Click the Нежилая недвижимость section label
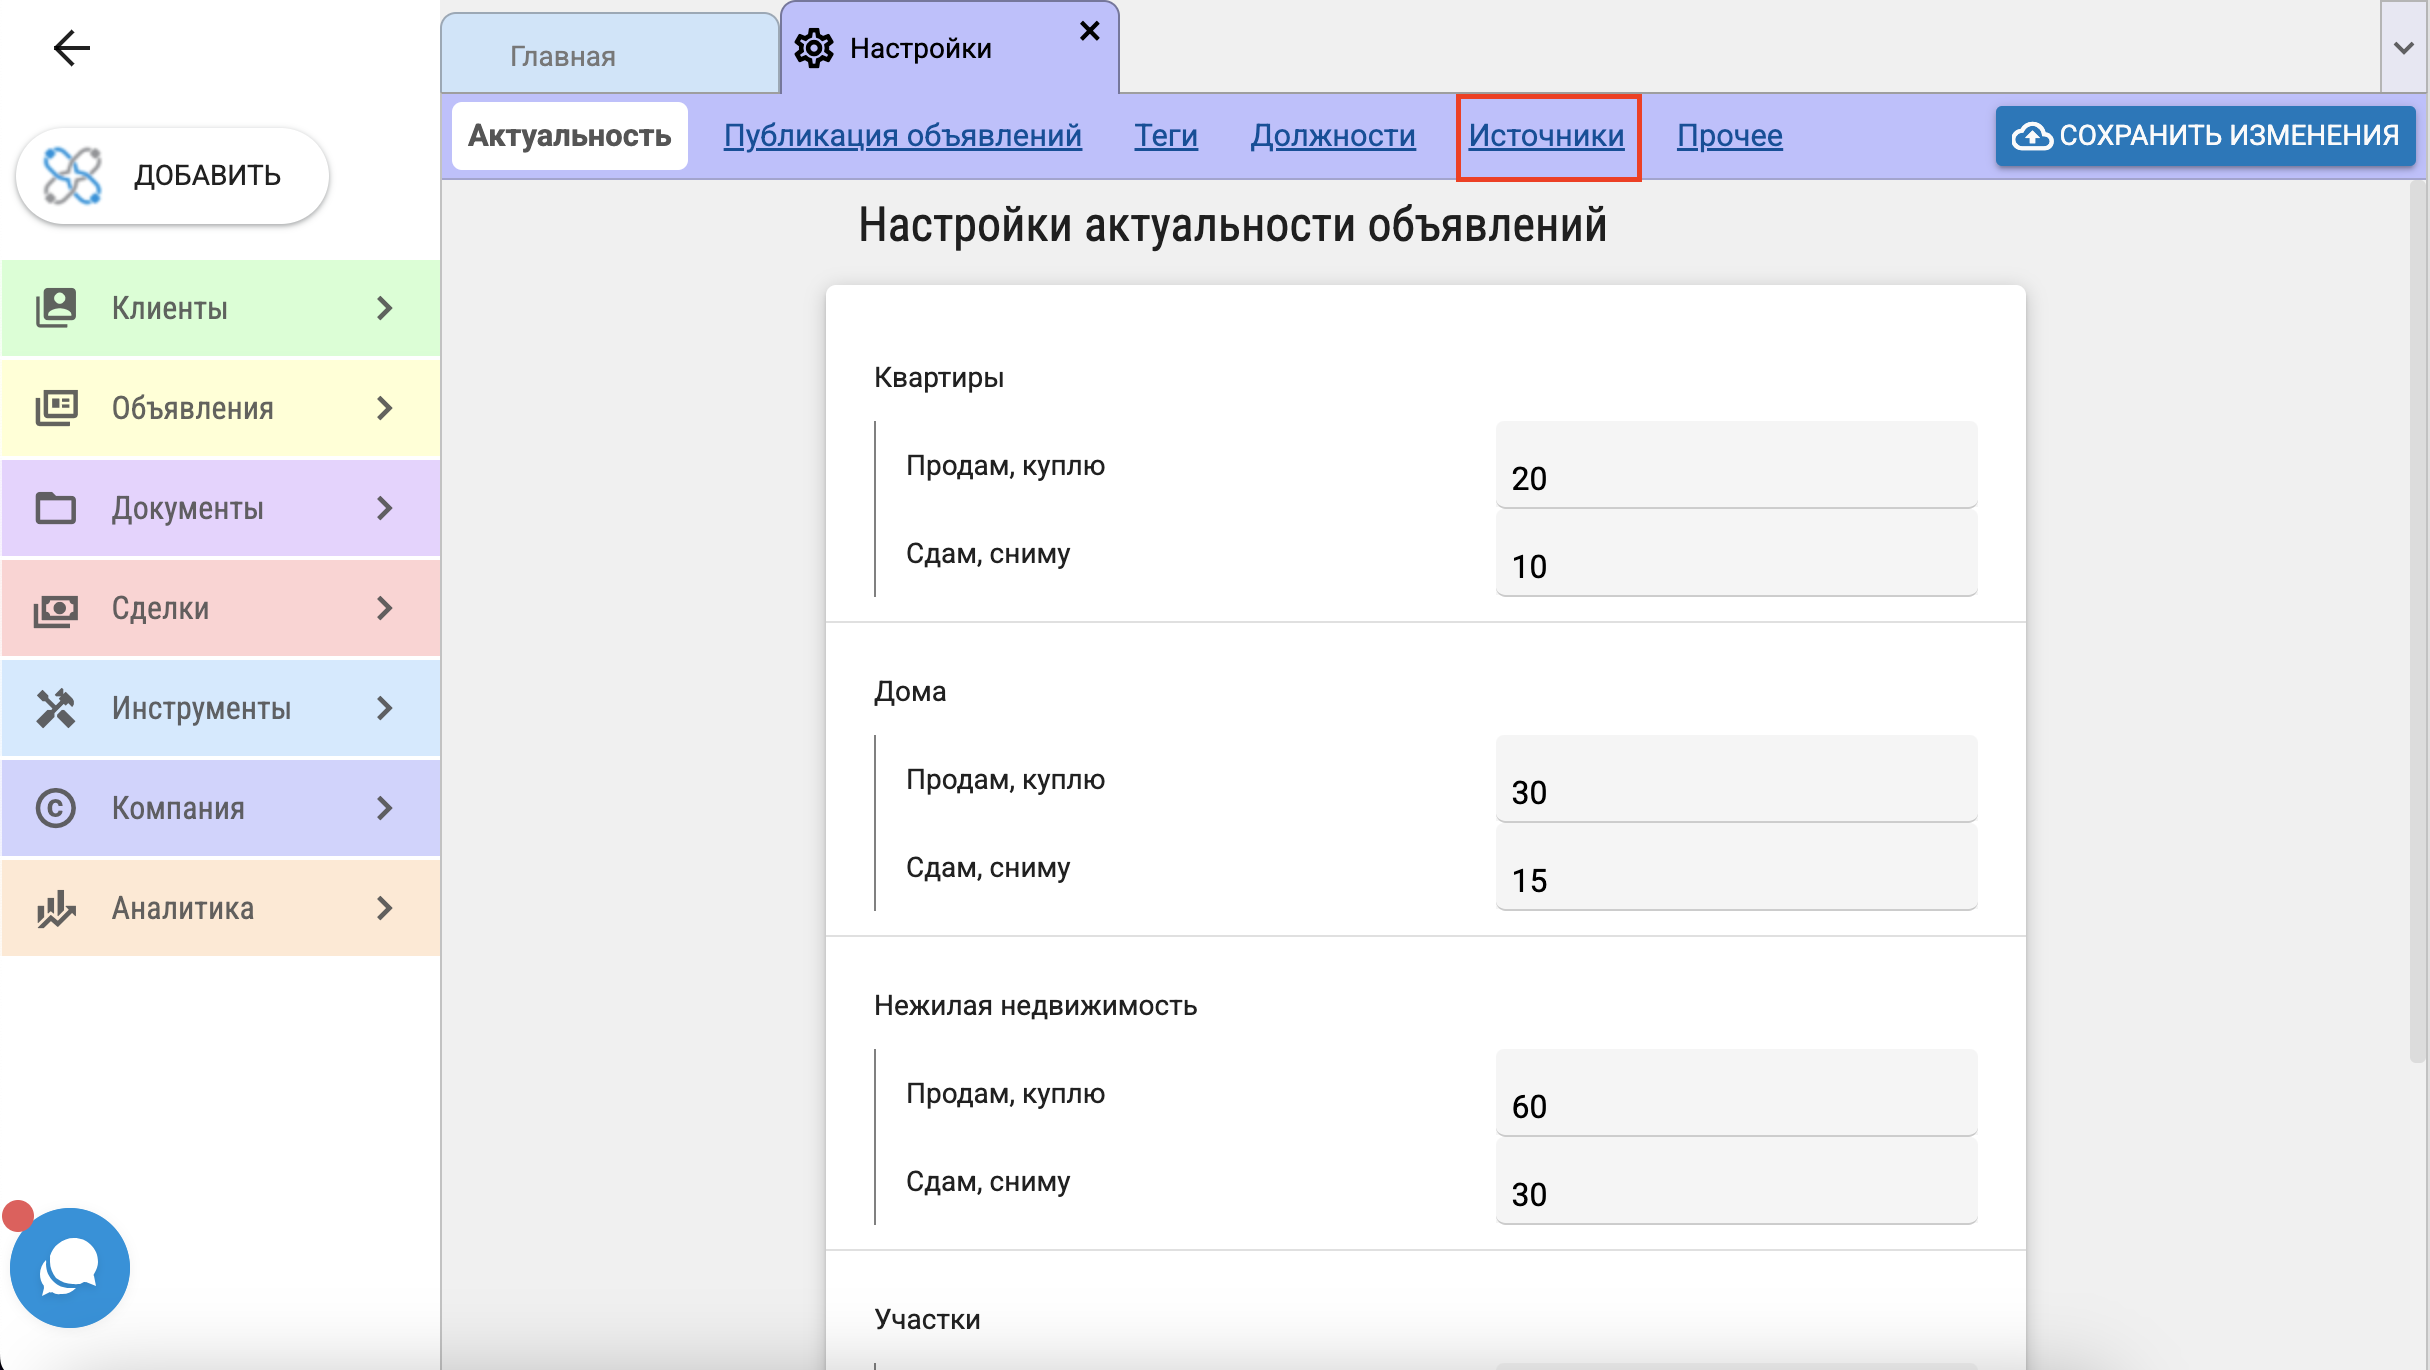 tap(1035, 1005)
